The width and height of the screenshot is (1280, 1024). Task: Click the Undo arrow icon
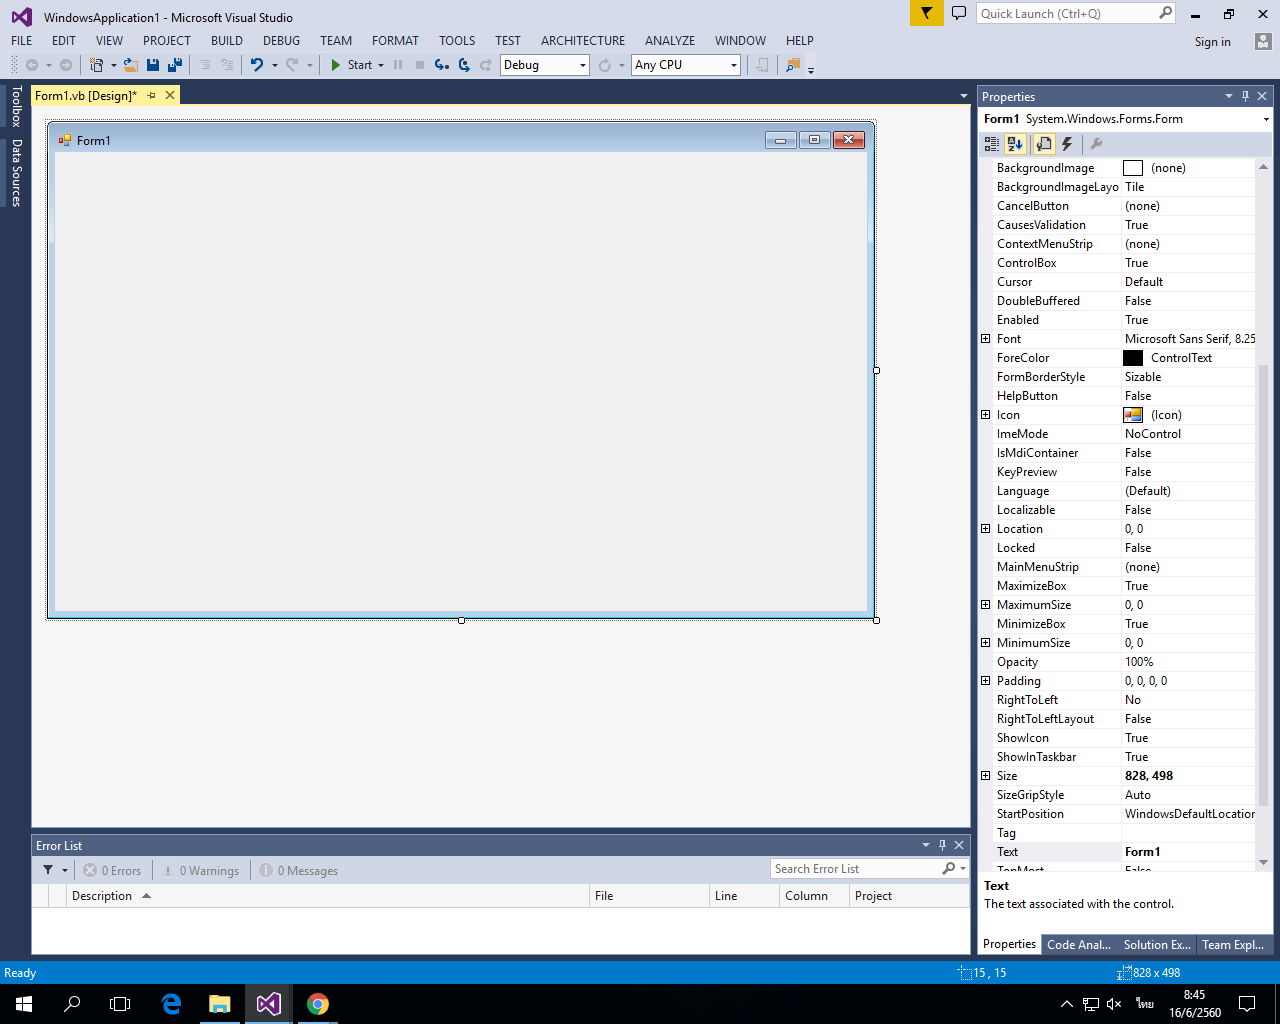pyautogui.click(x=257, y=65)
